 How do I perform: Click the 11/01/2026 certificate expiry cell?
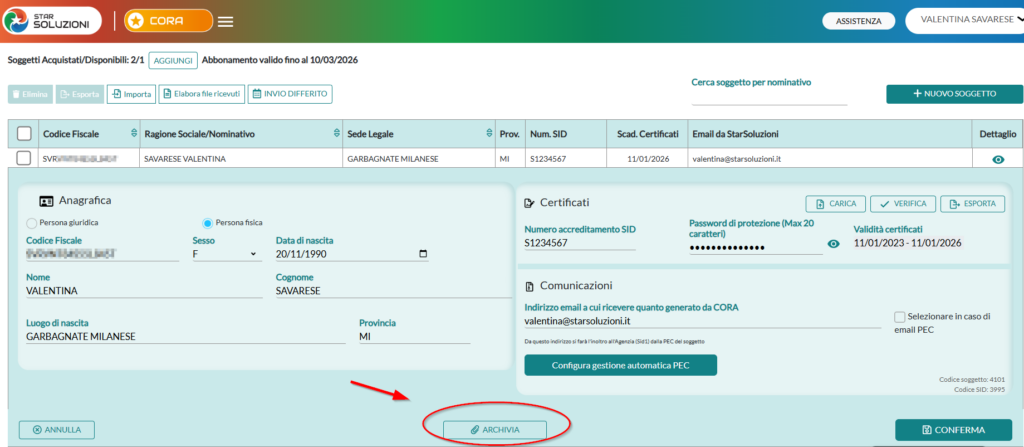647,159
